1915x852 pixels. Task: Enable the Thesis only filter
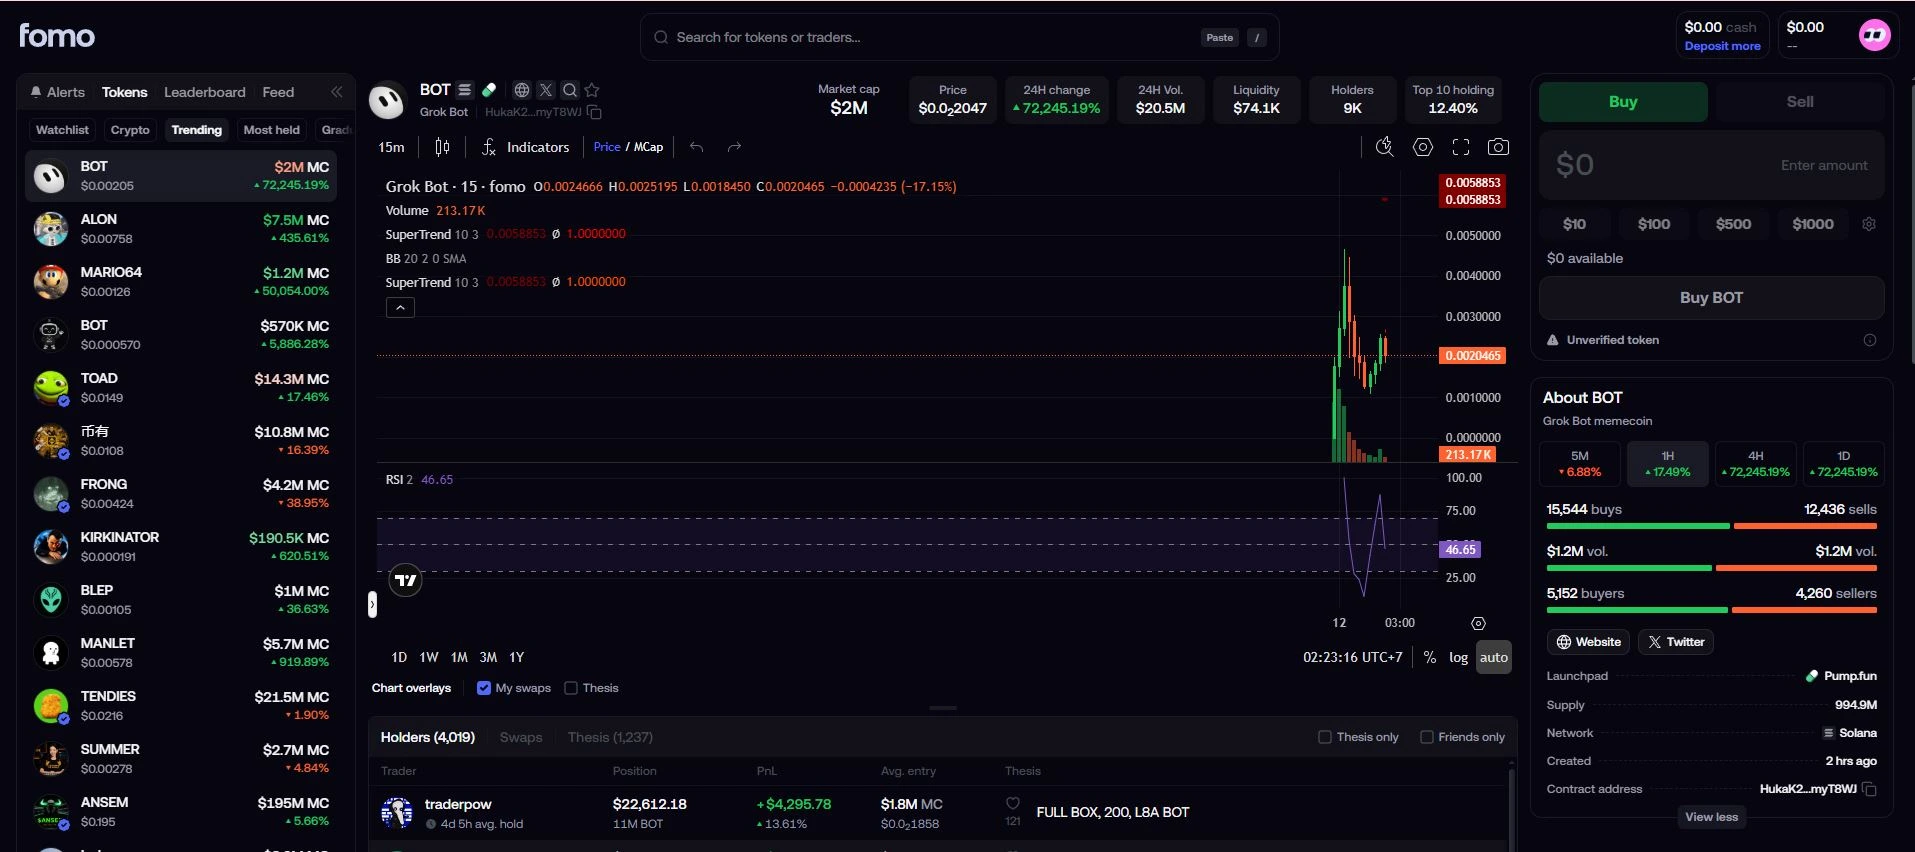point(1325,737)
